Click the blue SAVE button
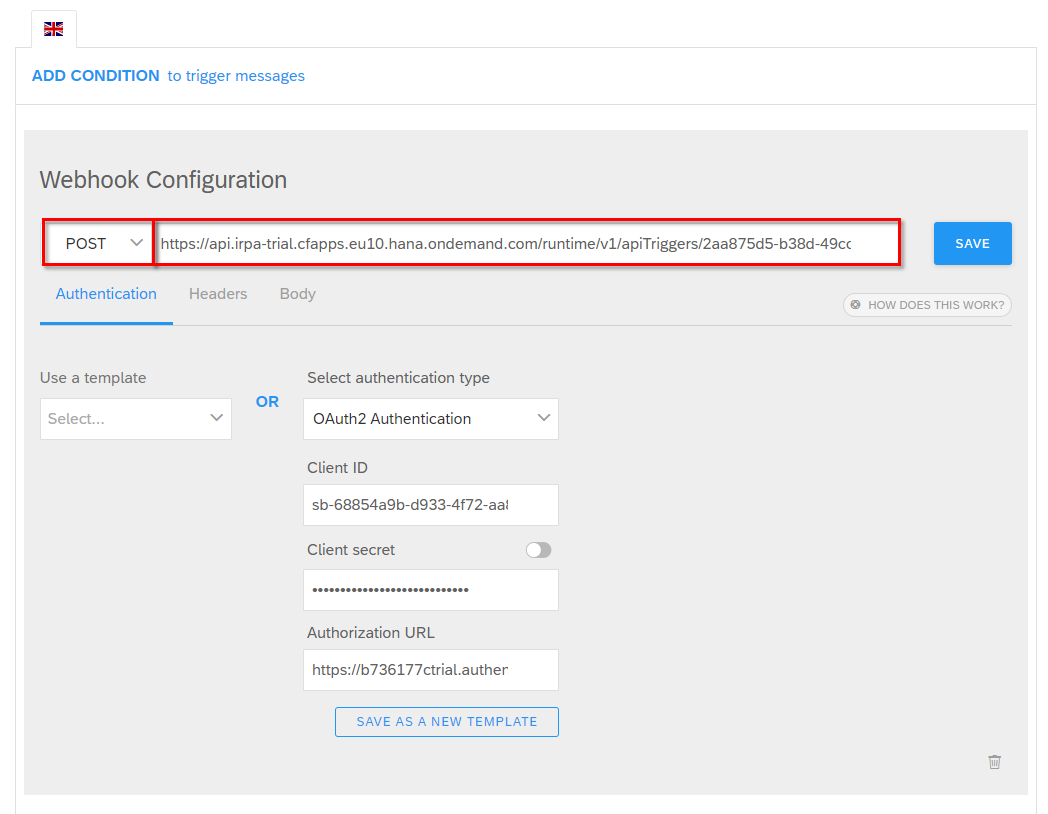This screenshot has height=814, width=1048. click(x=972, y=243)
